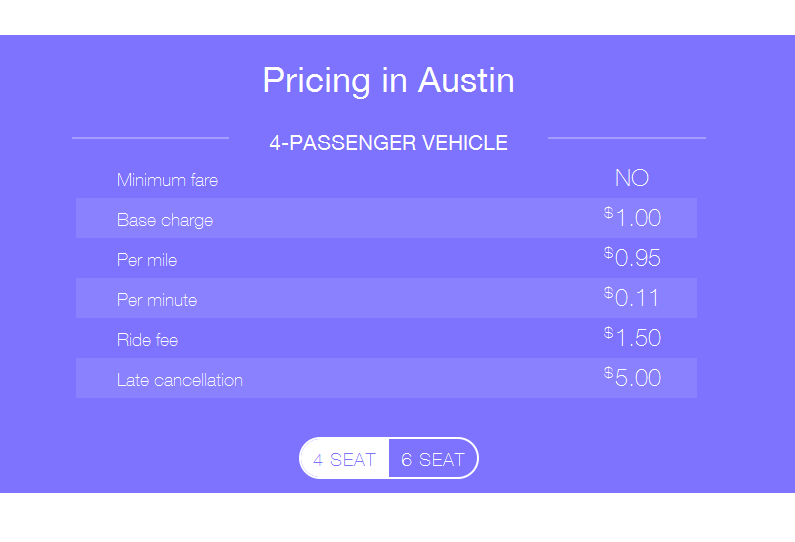Screen dimensions: 795x542
Task: Click the $0.11 per minute price
Action: tap(633, 298)
